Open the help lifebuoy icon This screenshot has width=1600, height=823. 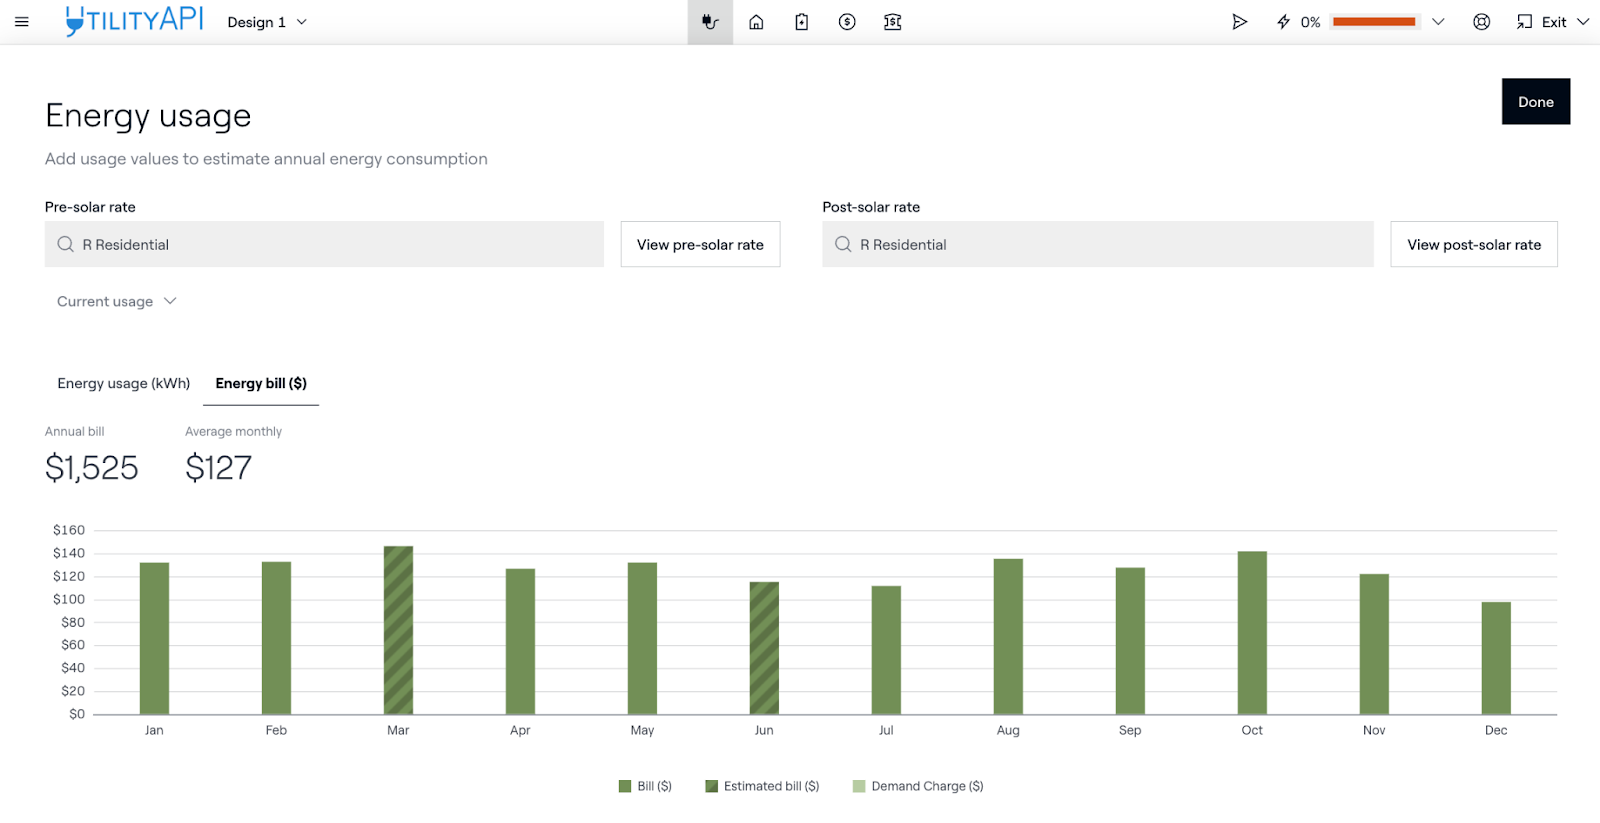pos(1482,22)
